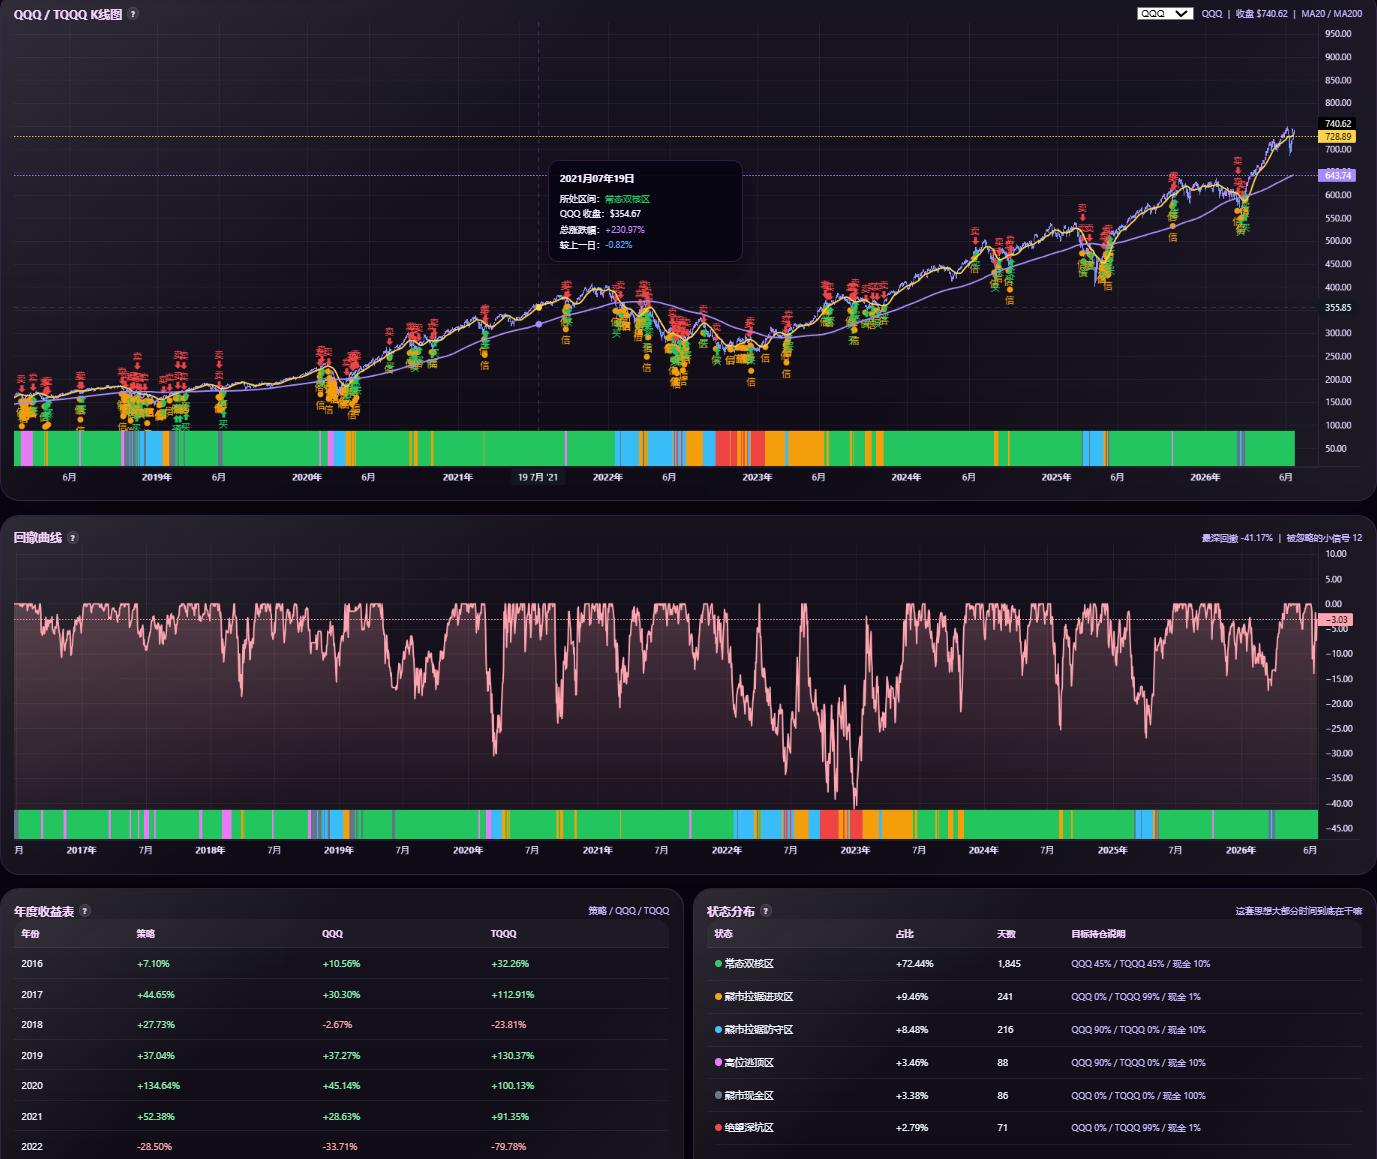Select the 熊市现金区 status name

pos(750,1096)
